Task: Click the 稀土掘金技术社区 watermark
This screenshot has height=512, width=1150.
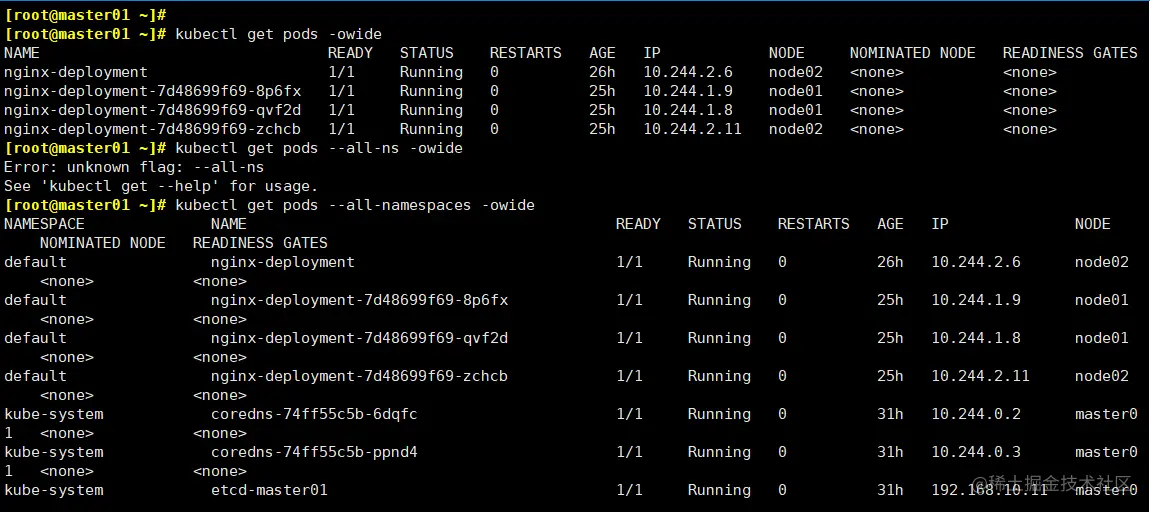Action: 1062,484
